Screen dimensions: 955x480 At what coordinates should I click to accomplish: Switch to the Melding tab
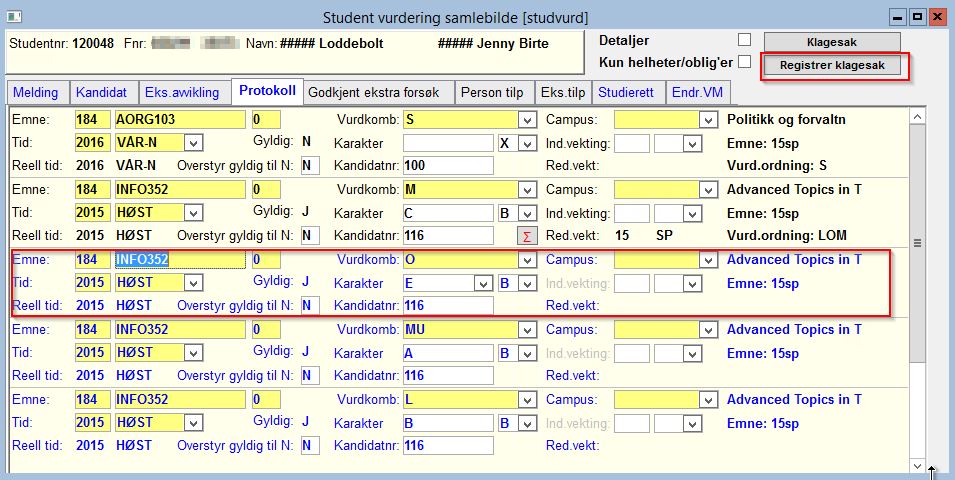tap(36, 93)
